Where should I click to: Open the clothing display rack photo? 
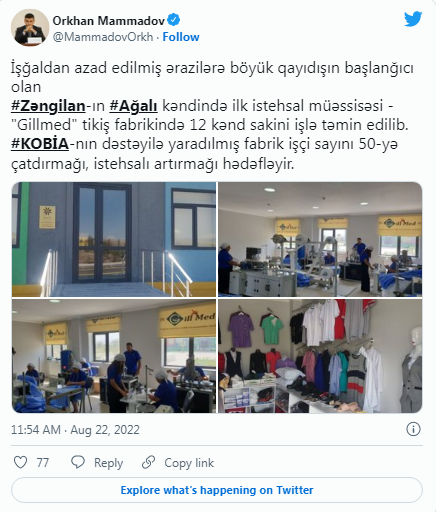[320, 356]
